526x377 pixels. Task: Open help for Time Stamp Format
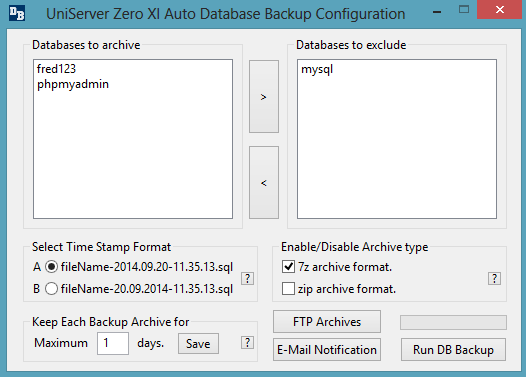(x=247, y=278)
